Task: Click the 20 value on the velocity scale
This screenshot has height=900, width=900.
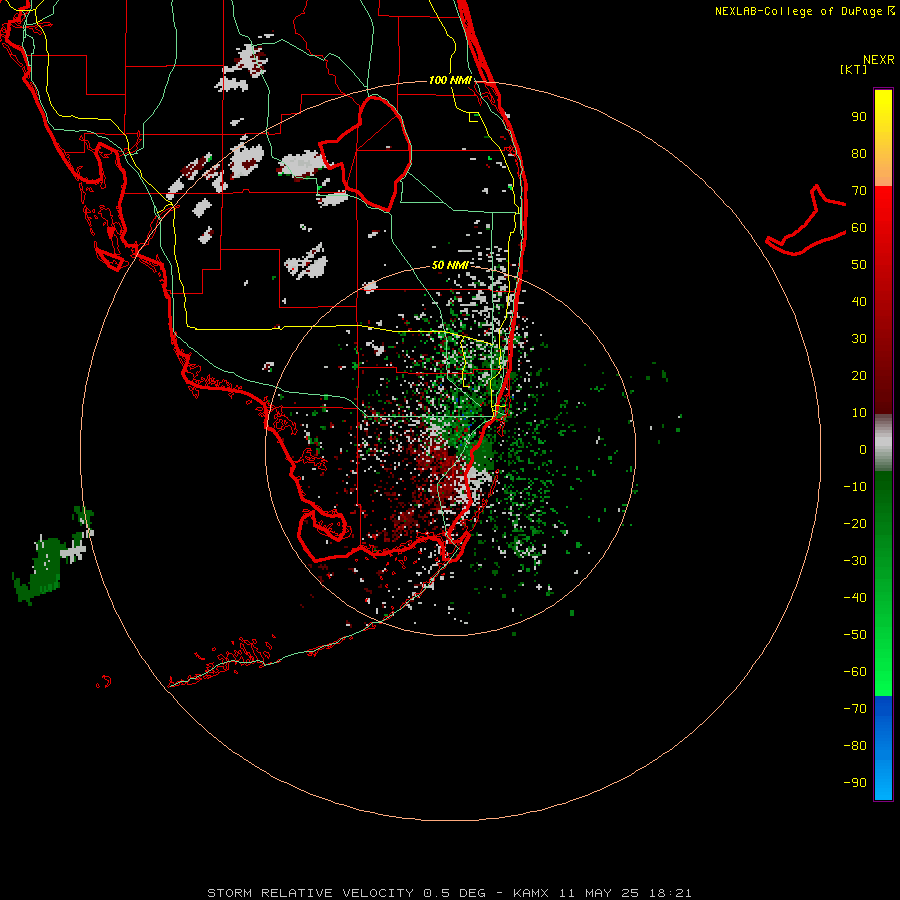Action: click(859, 376)
